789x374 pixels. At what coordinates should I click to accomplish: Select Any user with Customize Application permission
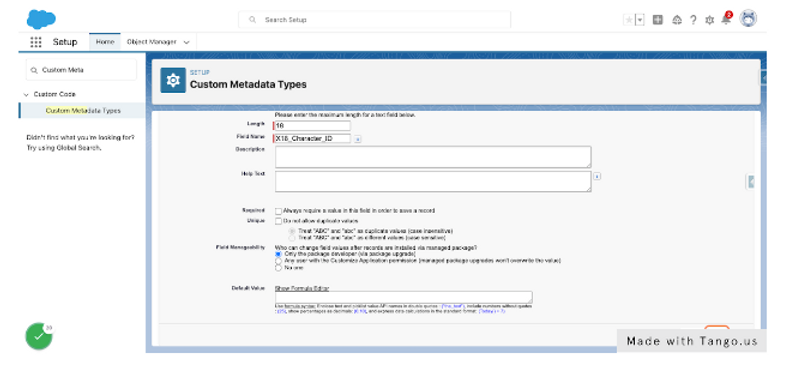pos(278,261)
